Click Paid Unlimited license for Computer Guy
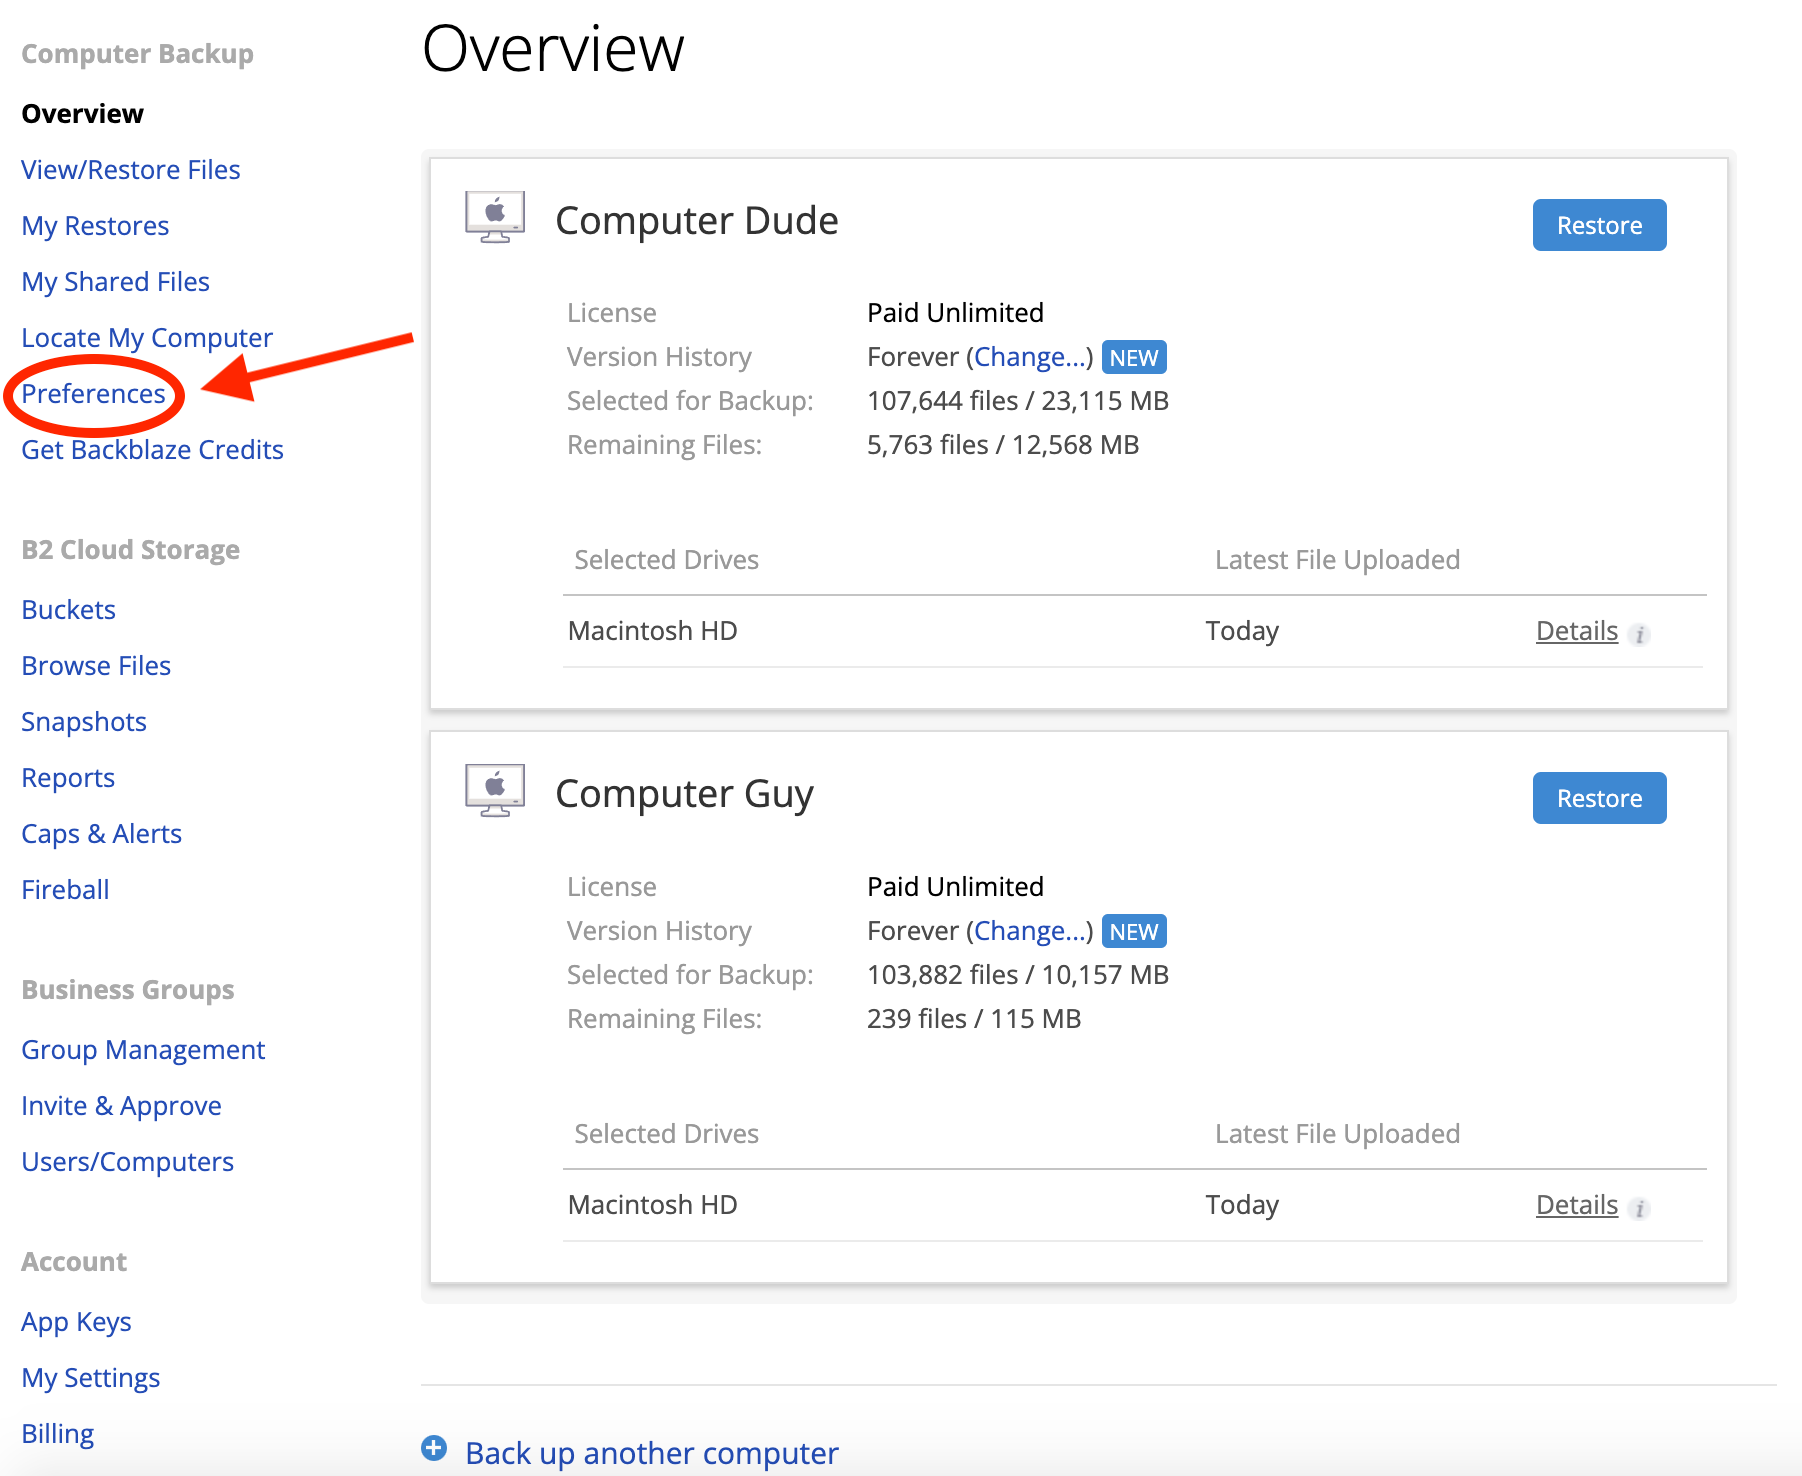The image size is (1802, 1476). click(x=955, y=887)
